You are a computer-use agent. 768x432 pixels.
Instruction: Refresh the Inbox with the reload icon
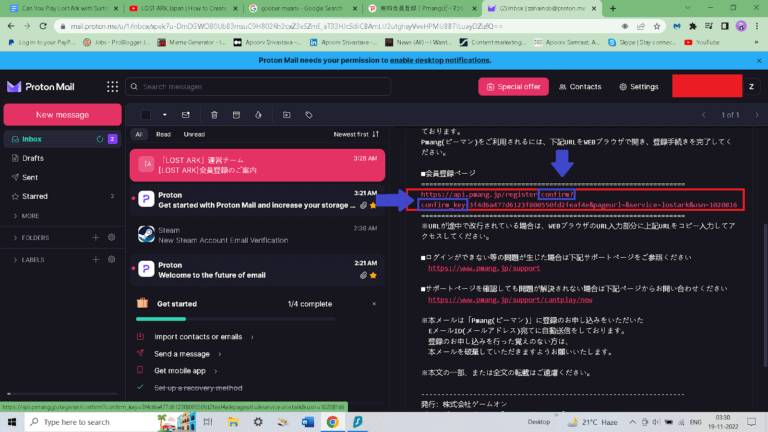[x=99, y=139]
